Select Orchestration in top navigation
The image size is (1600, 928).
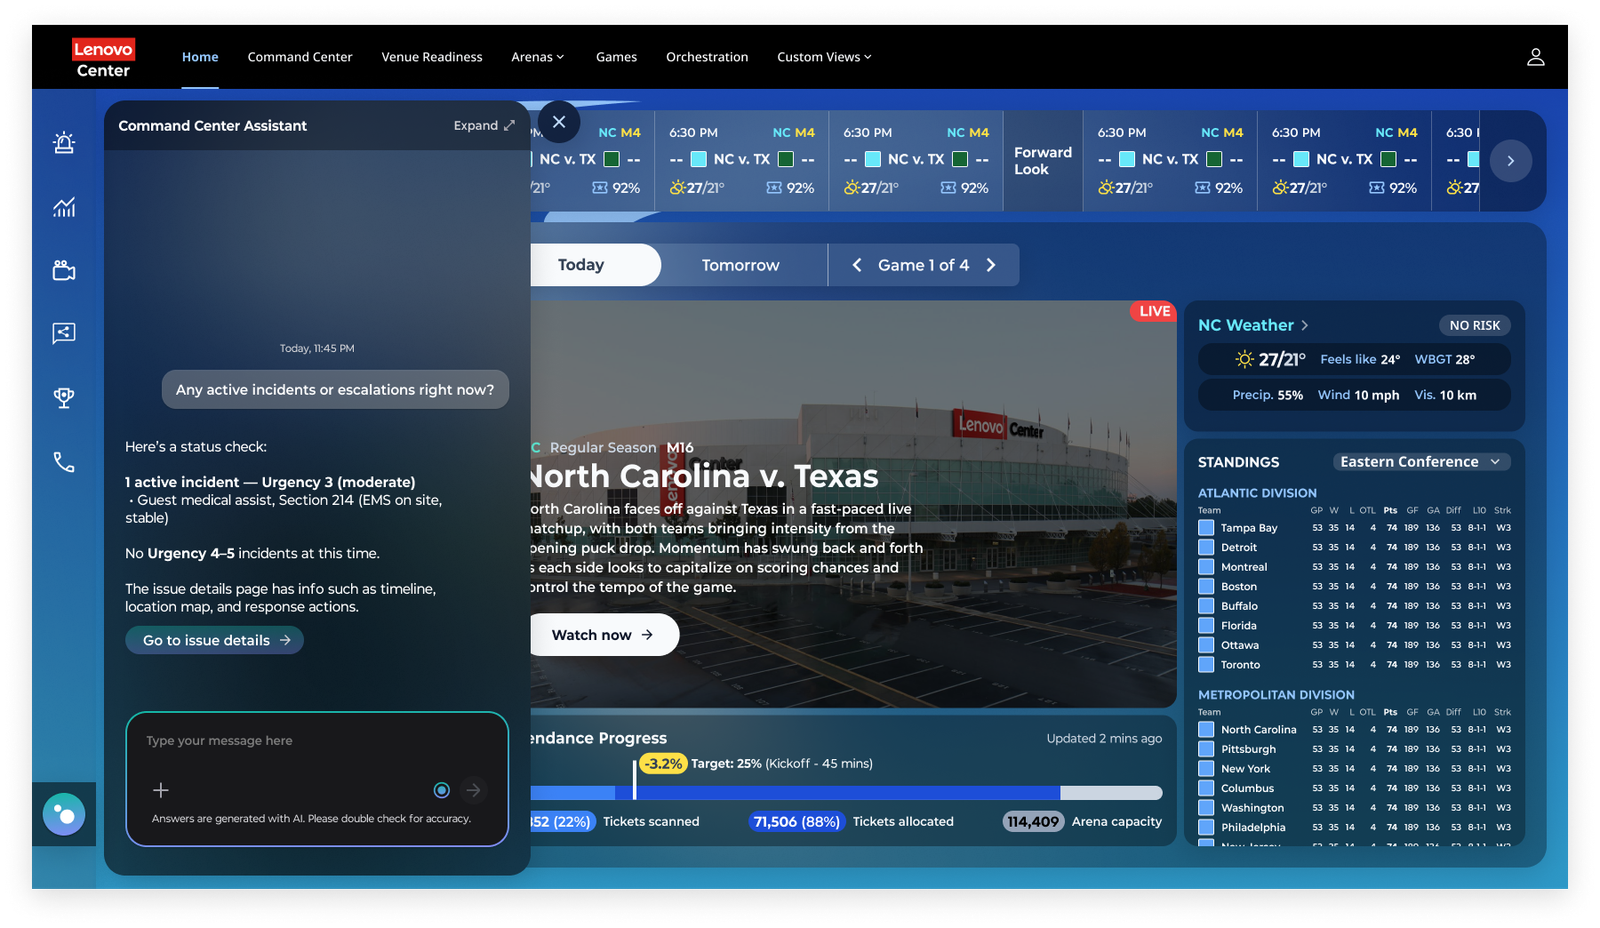pos(707,57)
